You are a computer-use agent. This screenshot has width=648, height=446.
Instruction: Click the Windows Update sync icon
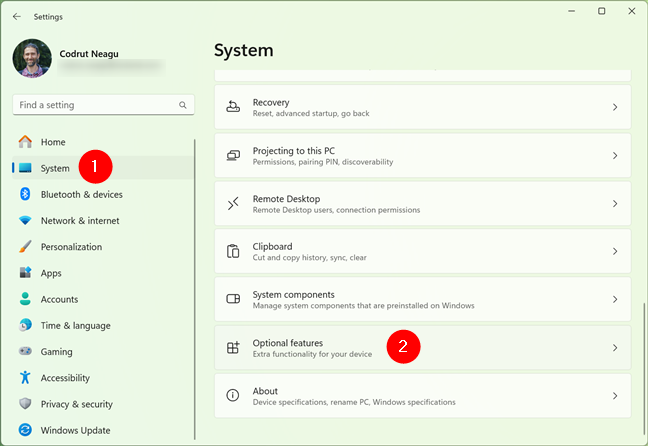25,430
